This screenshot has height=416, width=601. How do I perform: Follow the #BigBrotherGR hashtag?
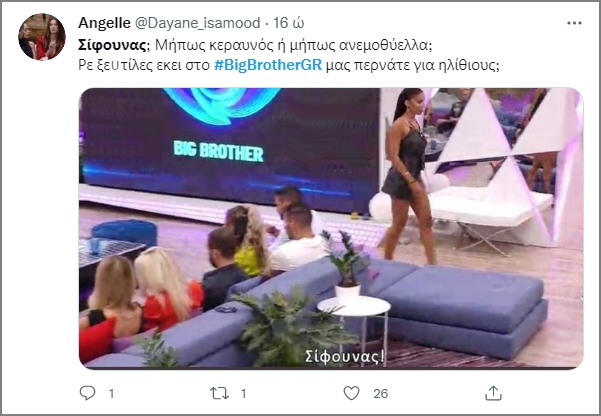[268, 65]
